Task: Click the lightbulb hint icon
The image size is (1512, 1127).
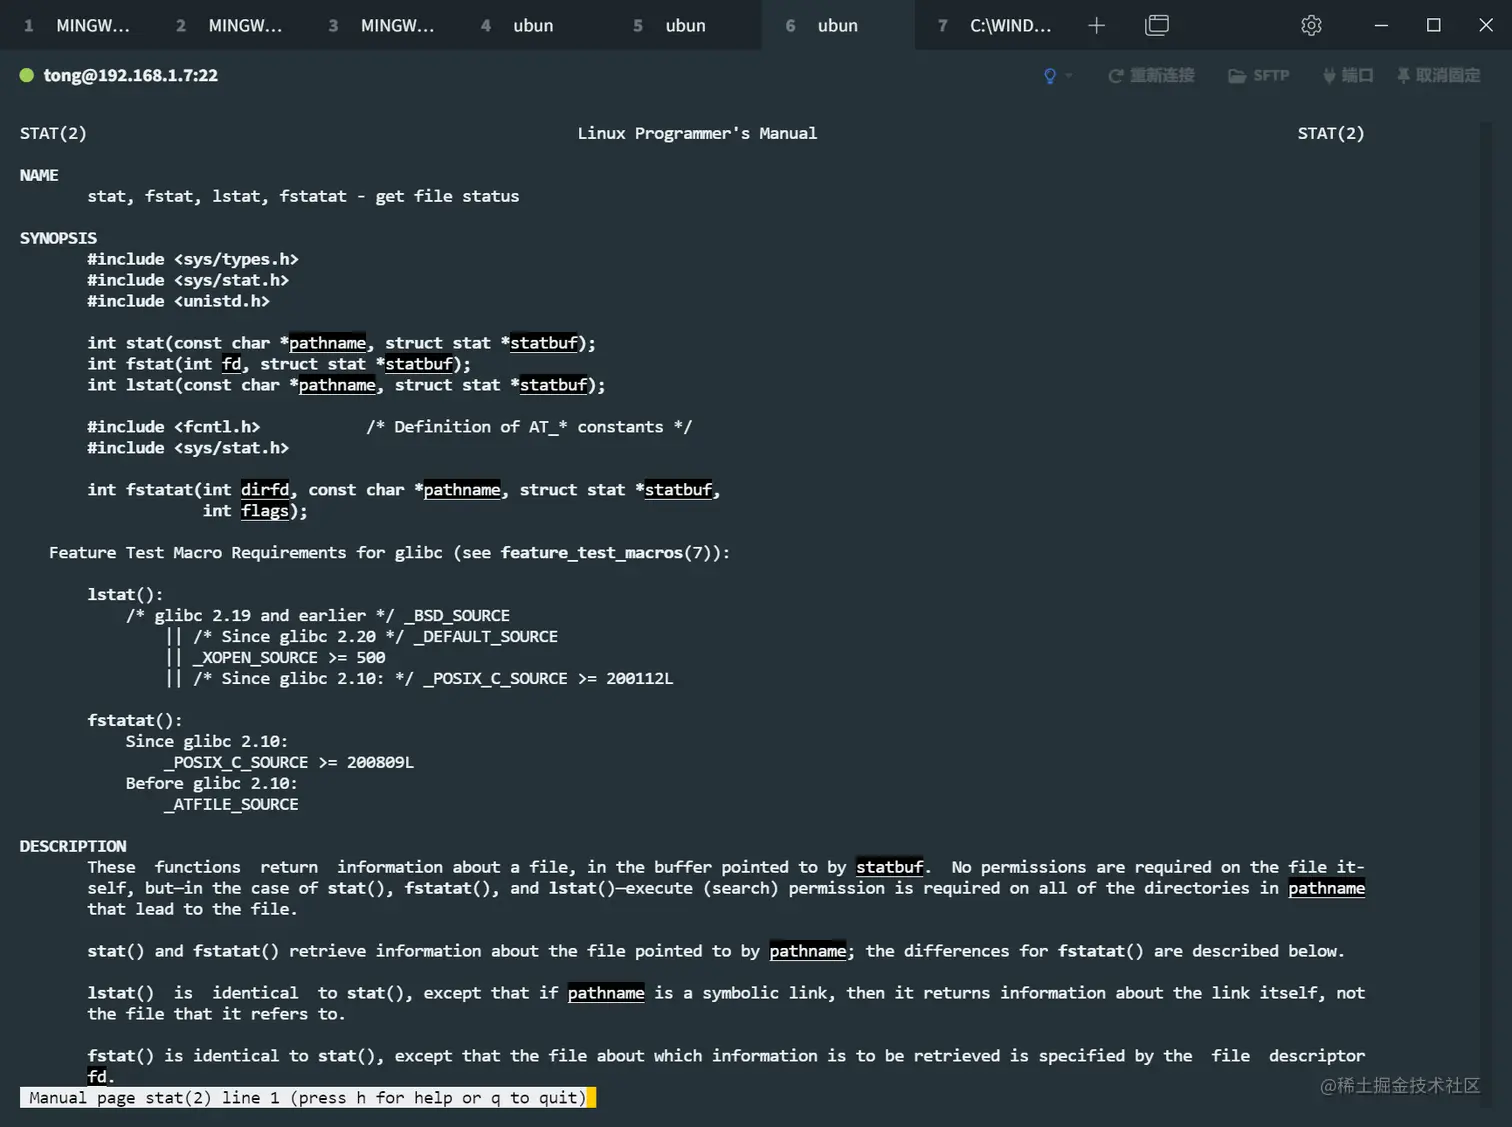Action: click(x=1049, y=76)
